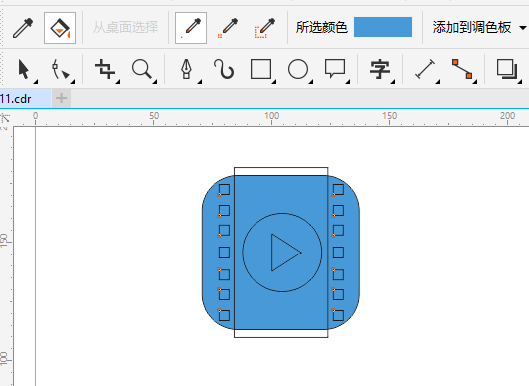
Task: Open the 添加到调色板 dropdown arrow
Action: (x=523, y=28)
